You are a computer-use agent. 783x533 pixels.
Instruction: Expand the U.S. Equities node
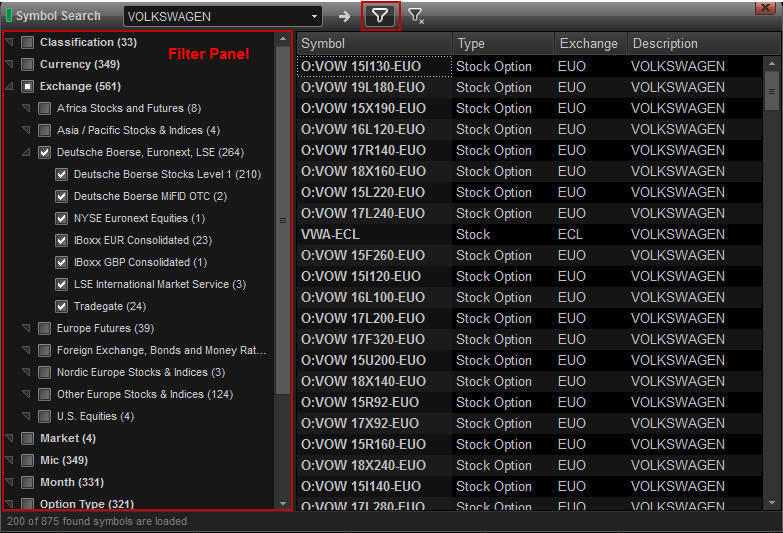26,416
